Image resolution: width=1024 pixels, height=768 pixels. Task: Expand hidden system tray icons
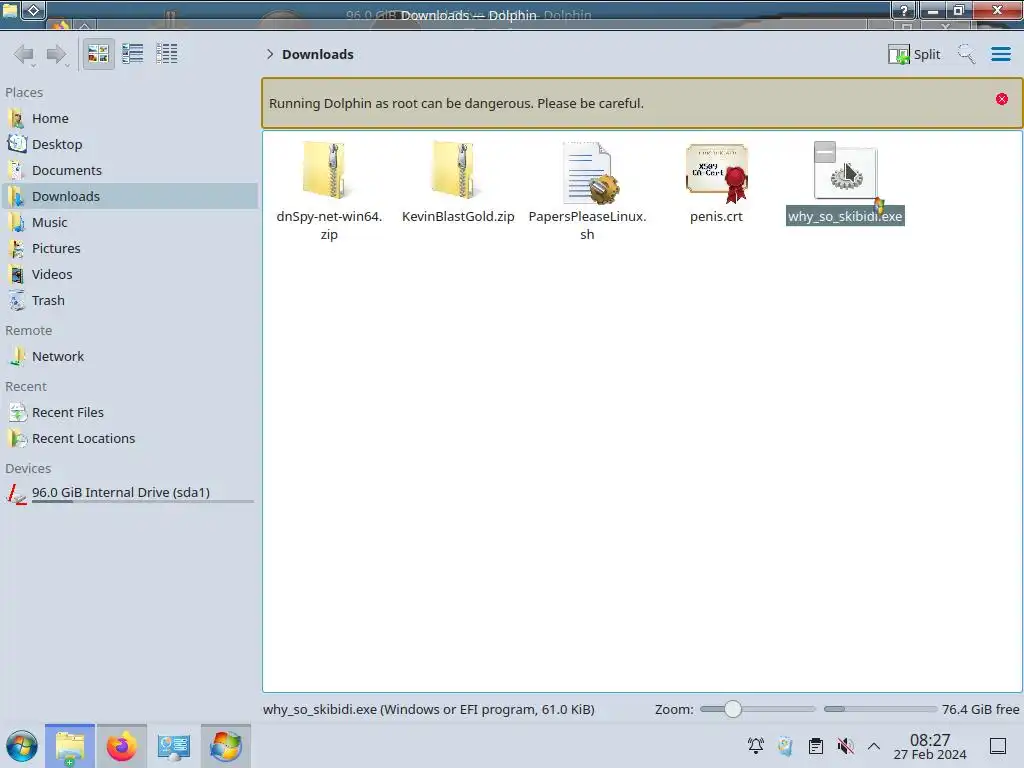[874, 746]
